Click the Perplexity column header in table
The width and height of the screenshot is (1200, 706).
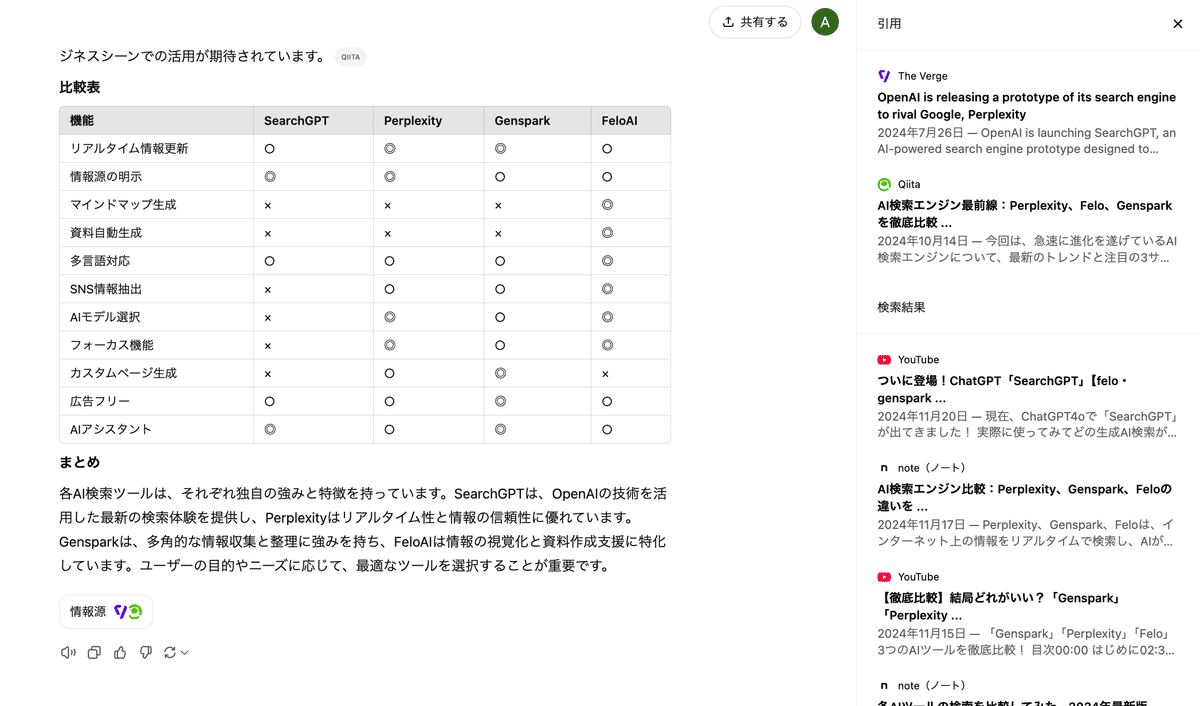pyautogui.click(x=413, y=121)
